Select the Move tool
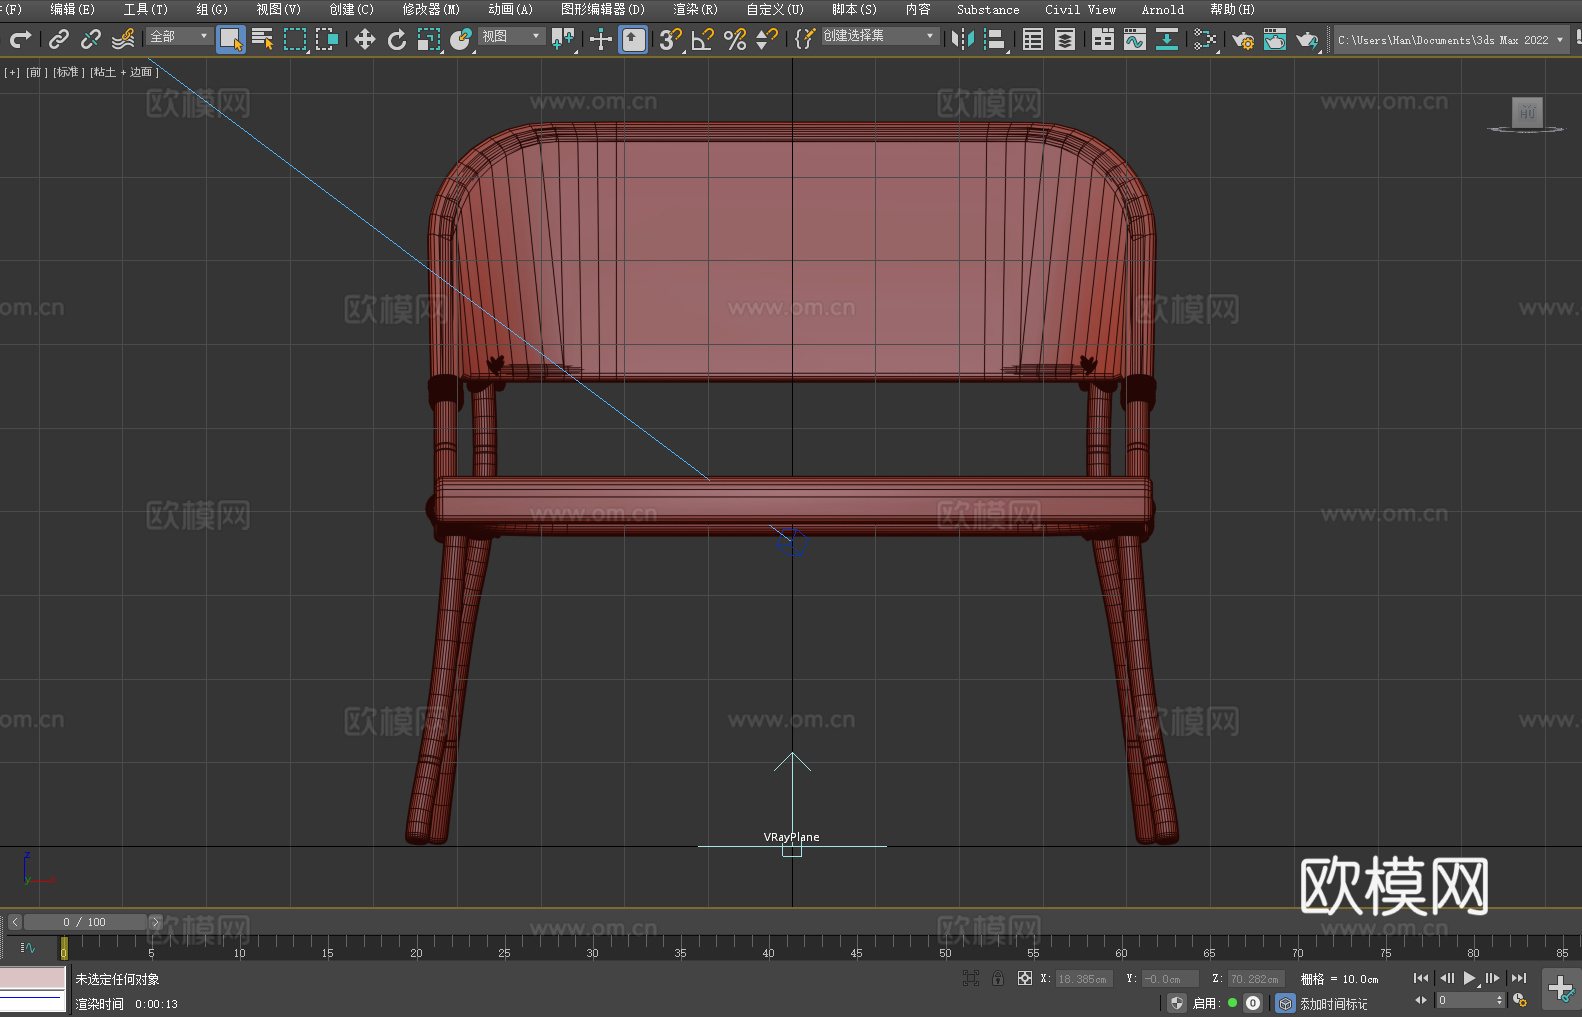The image size is (1582, 1017). click(x=365, y=39)
